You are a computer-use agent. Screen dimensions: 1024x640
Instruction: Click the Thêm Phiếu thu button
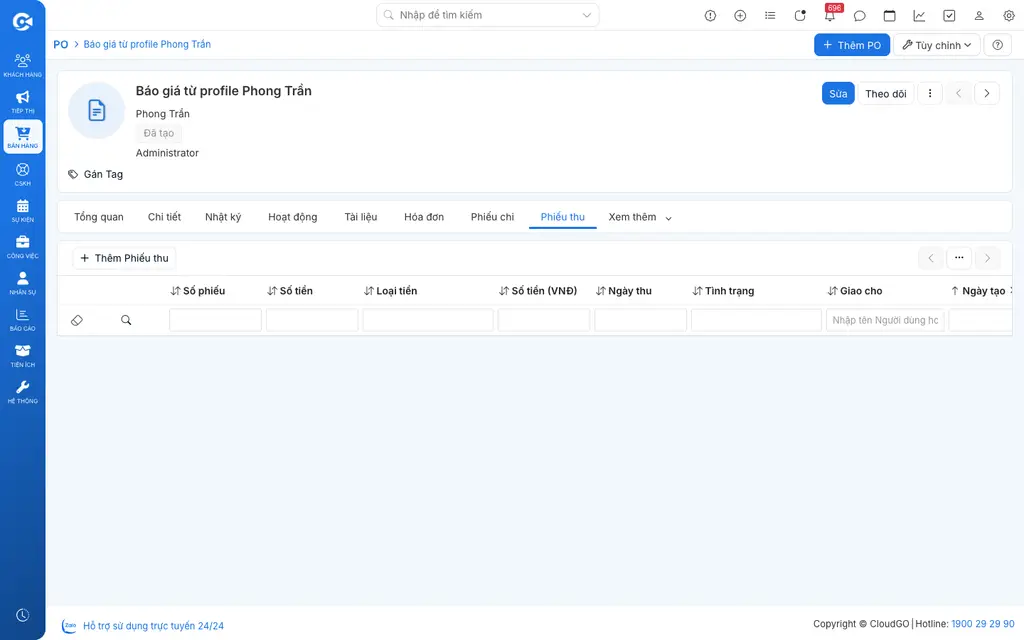point(124,258)
